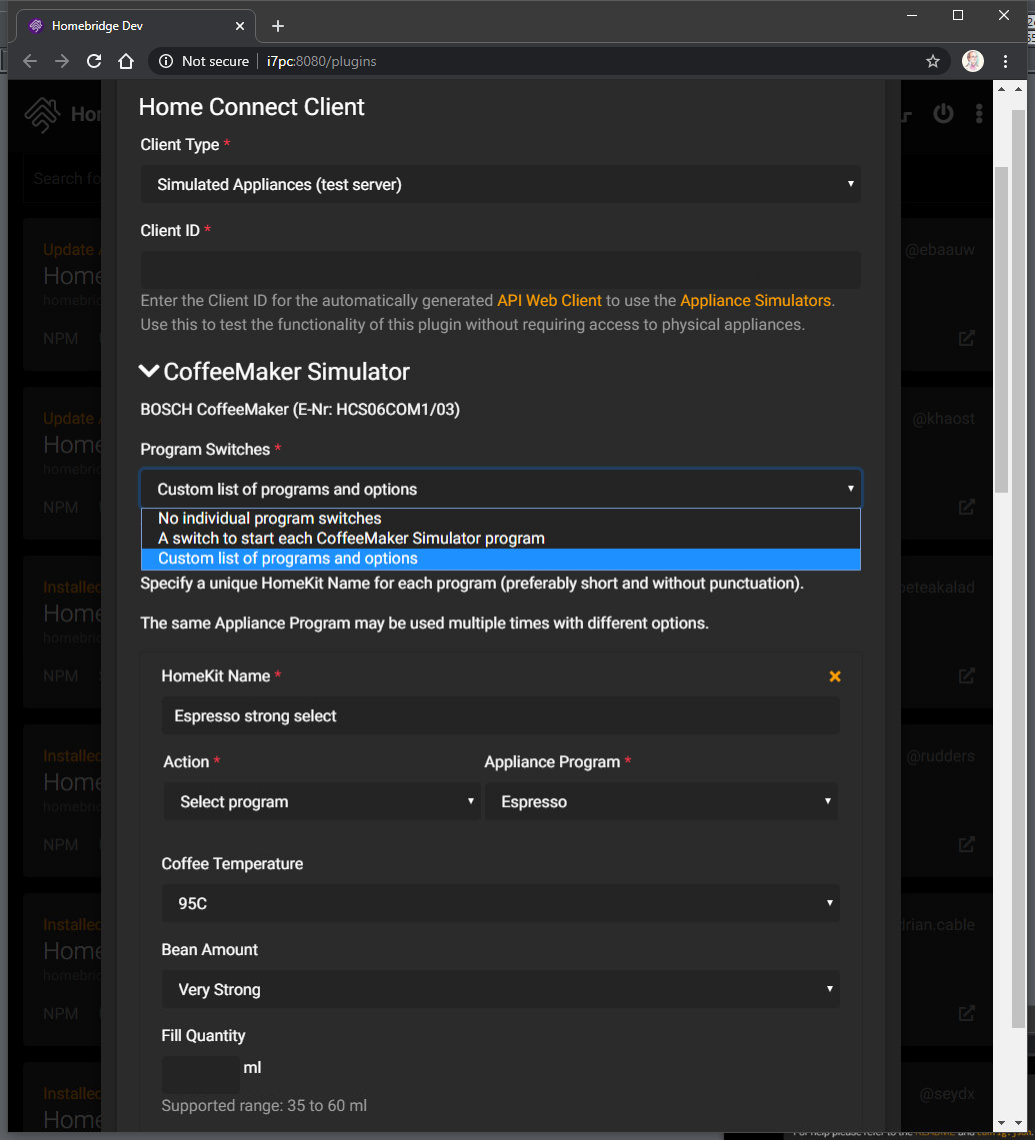Viewport: 1035px width, 1140px height.
Task: Click the HomeKit Name text field
Action: [500, 716]
